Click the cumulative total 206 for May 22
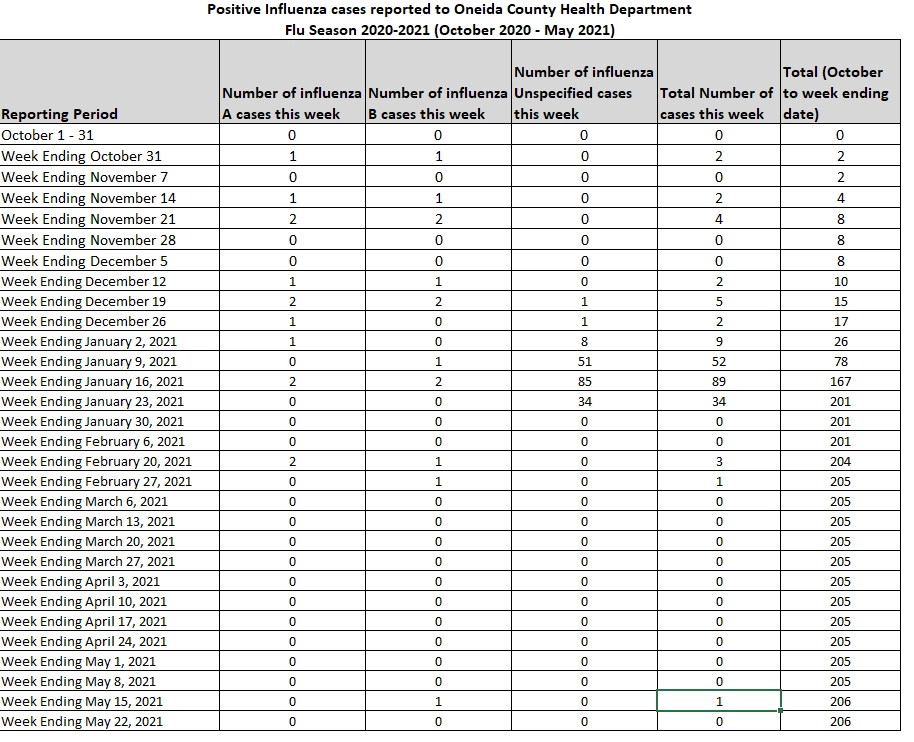 pos(841,722)
